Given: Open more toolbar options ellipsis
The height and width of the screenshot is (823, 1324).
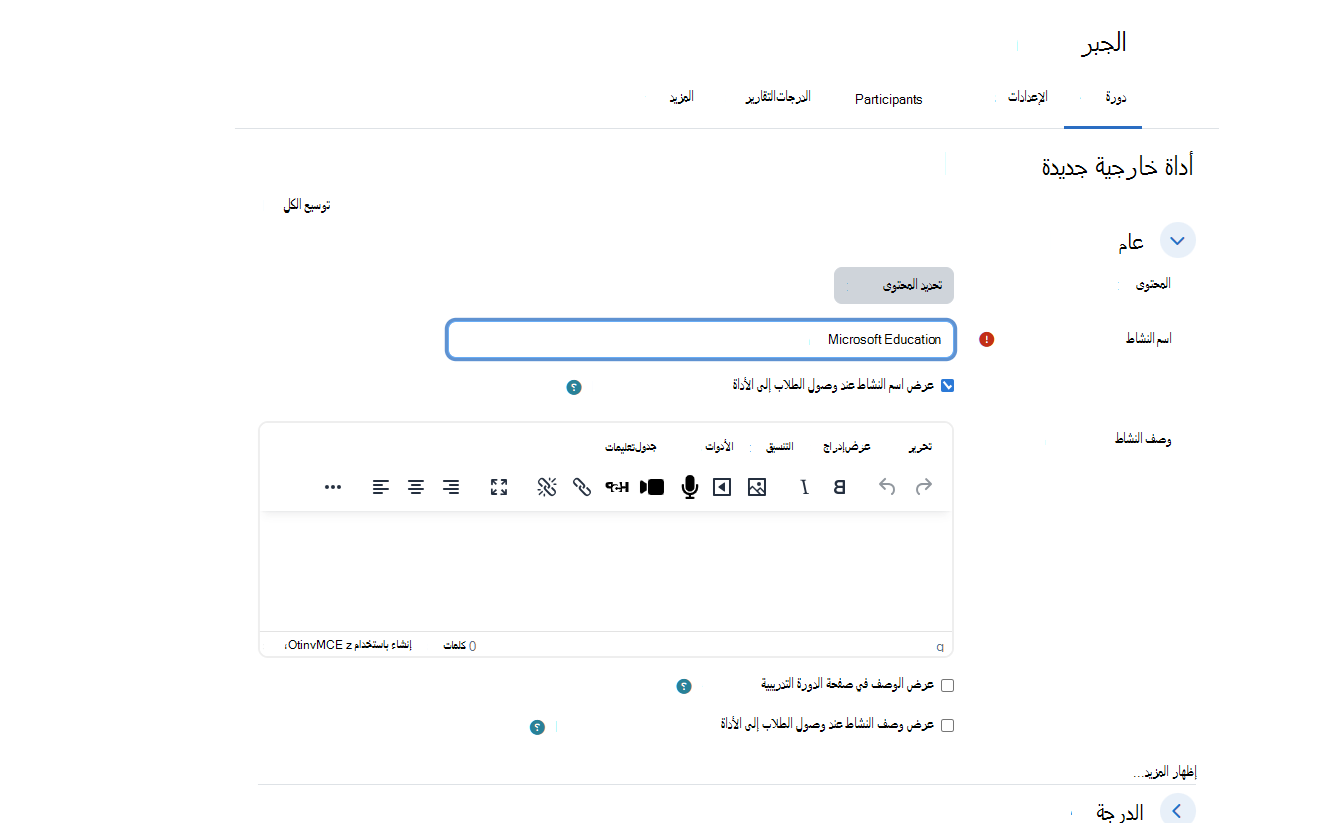Looking at the screenshot, I should tap(333, 487).
